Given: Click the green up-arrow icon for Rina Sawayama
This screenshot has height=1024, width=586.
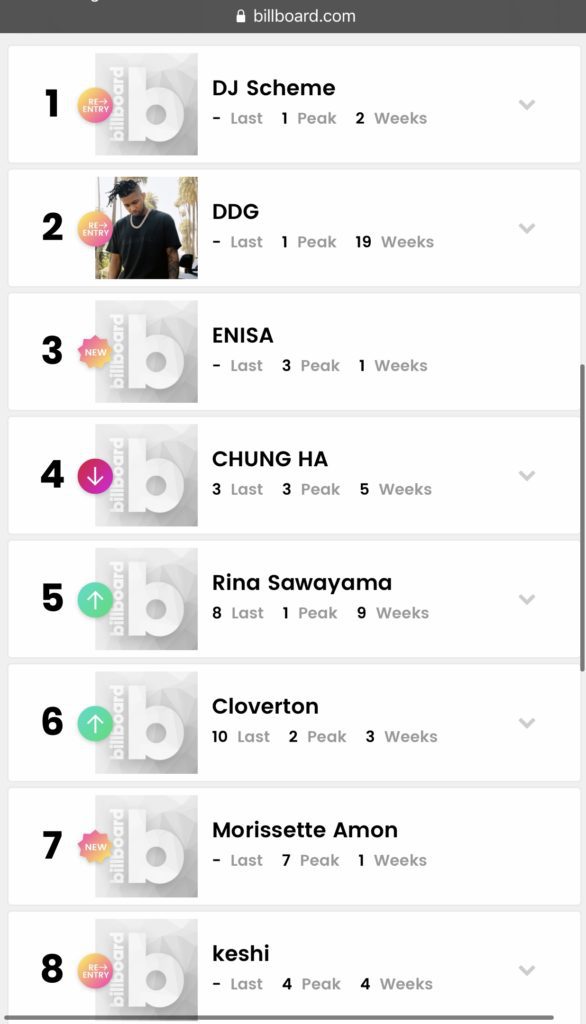Looking at the screenshot, I should (95, 600).
